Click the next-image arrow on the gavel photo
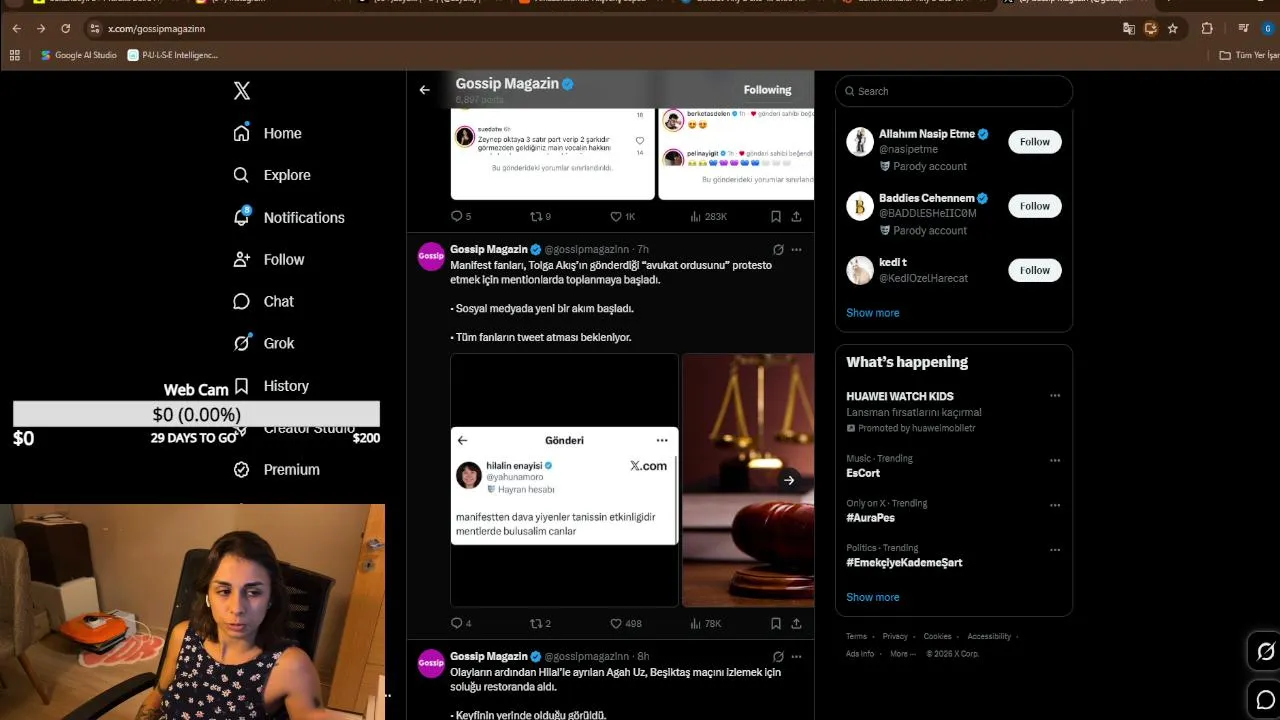 (x=789, y=480)
